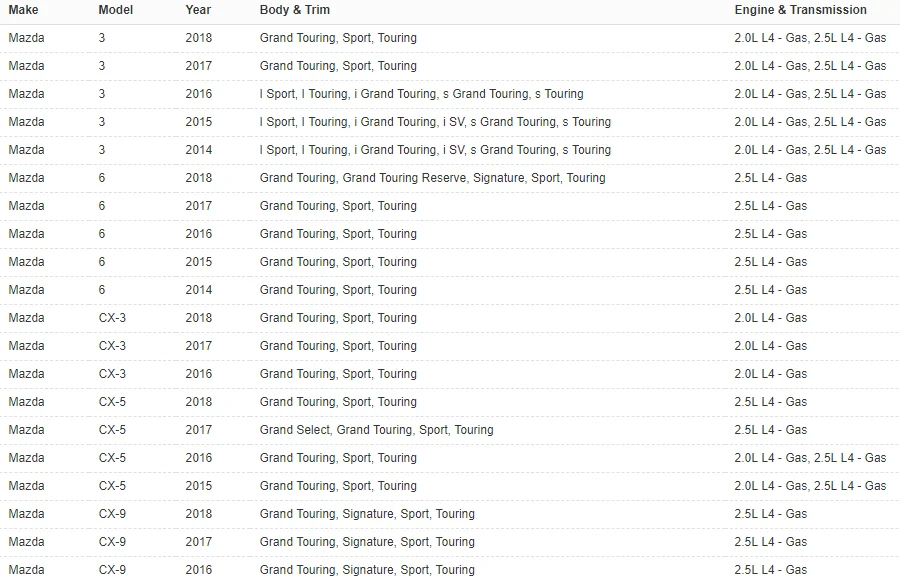
Task: Click engine cell for CX-5 2016
Action: coord(810,458)
